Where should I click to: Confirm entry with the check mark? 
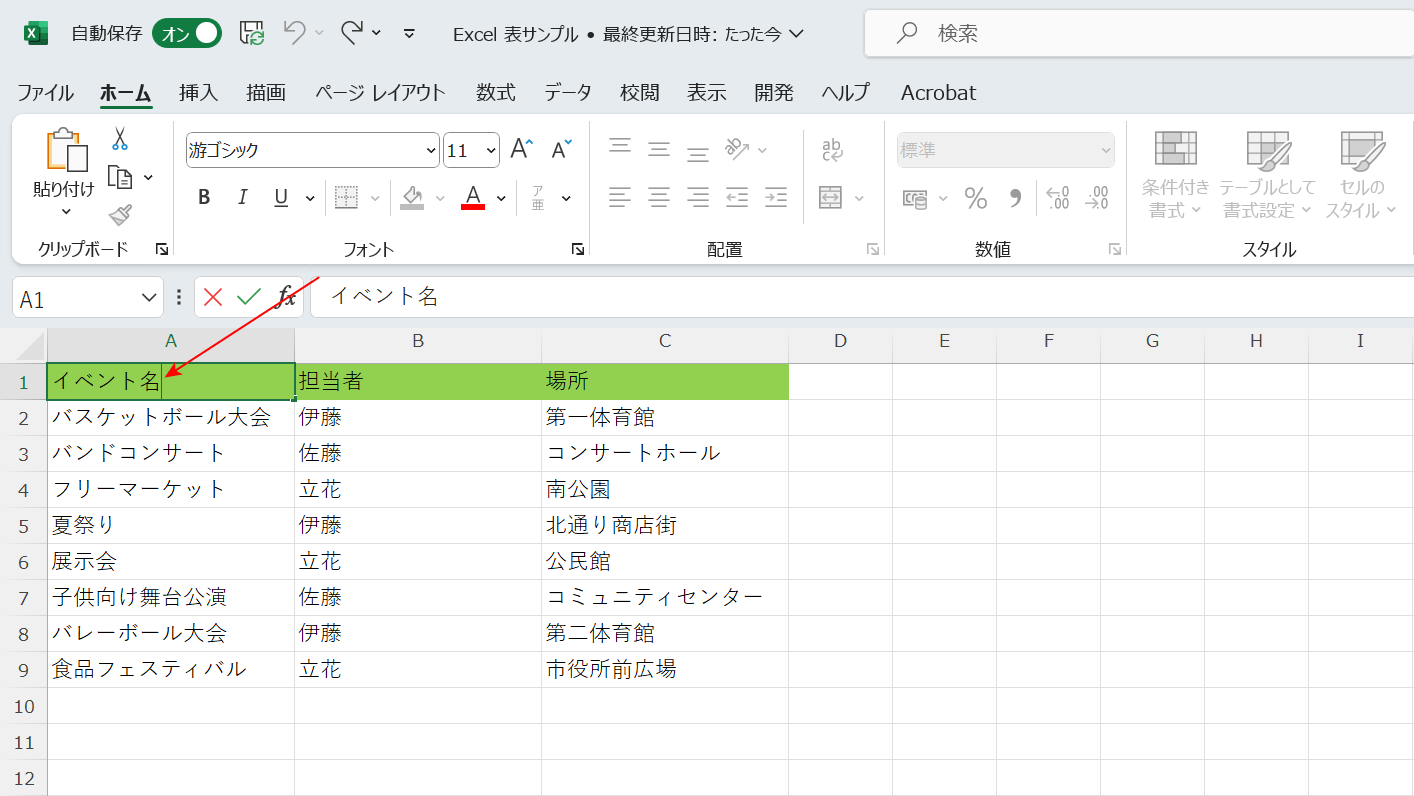[x=249, y=296]
